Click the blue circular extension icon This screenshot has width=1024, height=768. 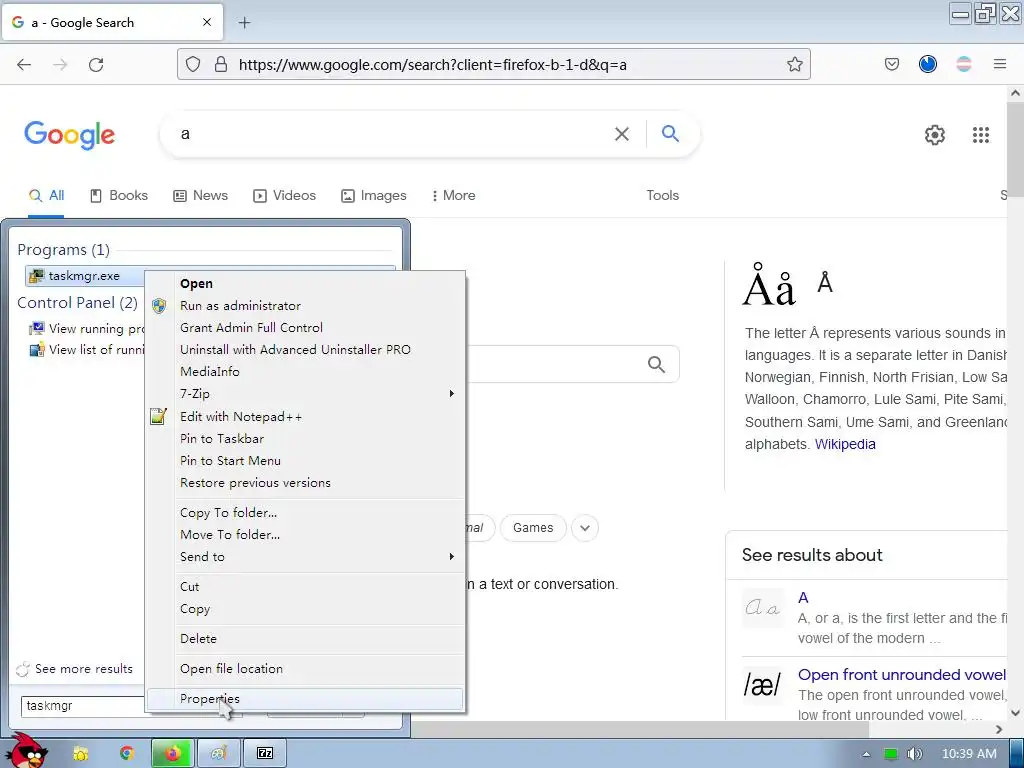[927, 64]
